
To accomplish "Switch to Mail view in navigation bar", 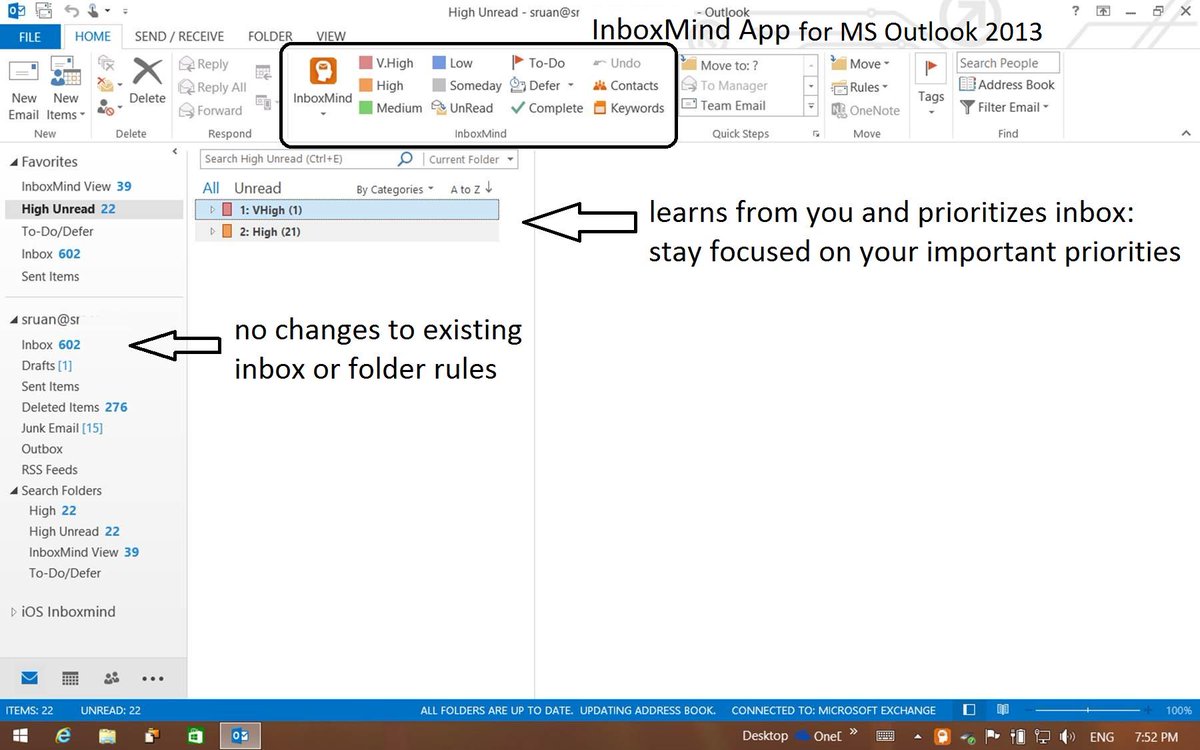I will coord(29,678).
